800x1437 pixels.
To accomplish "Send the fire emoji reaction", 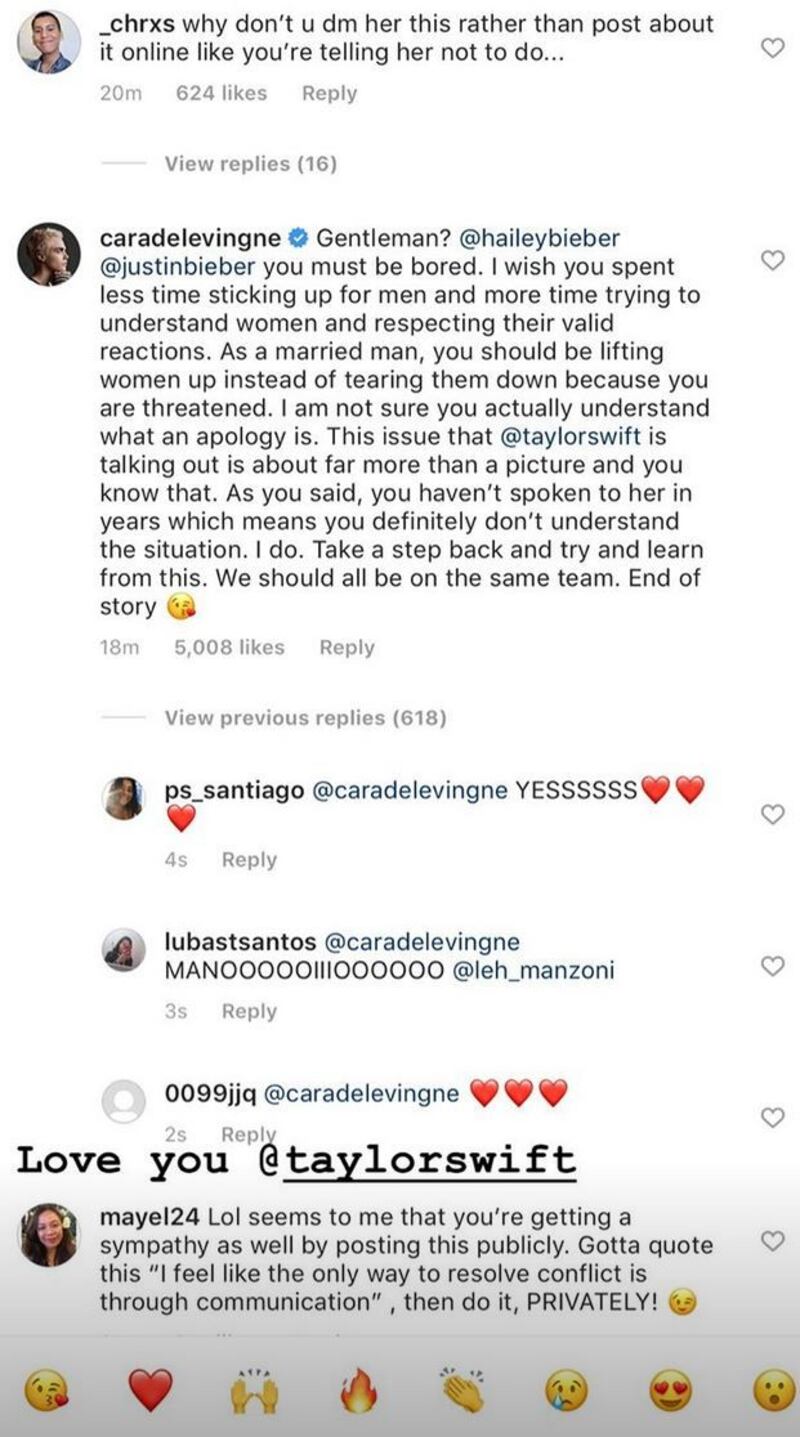I will (357, 1391).
